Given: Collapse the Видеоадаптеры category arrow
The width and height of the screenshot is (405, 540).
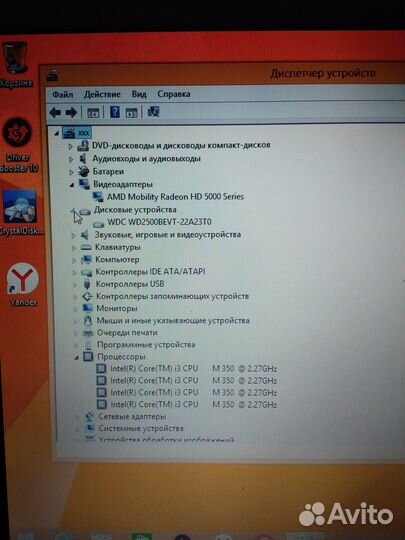Looking at the screenshot, I should coord(72,185).
